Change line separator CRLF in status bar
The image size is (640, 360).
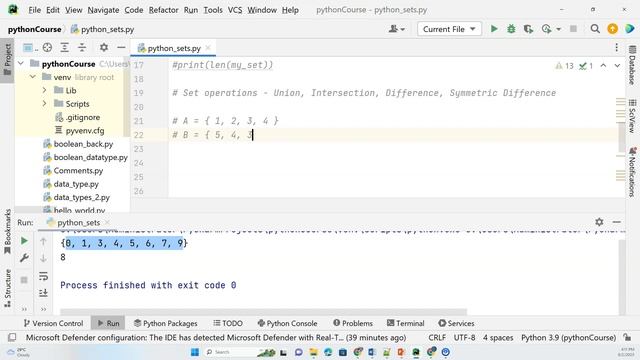click(437, 338)
